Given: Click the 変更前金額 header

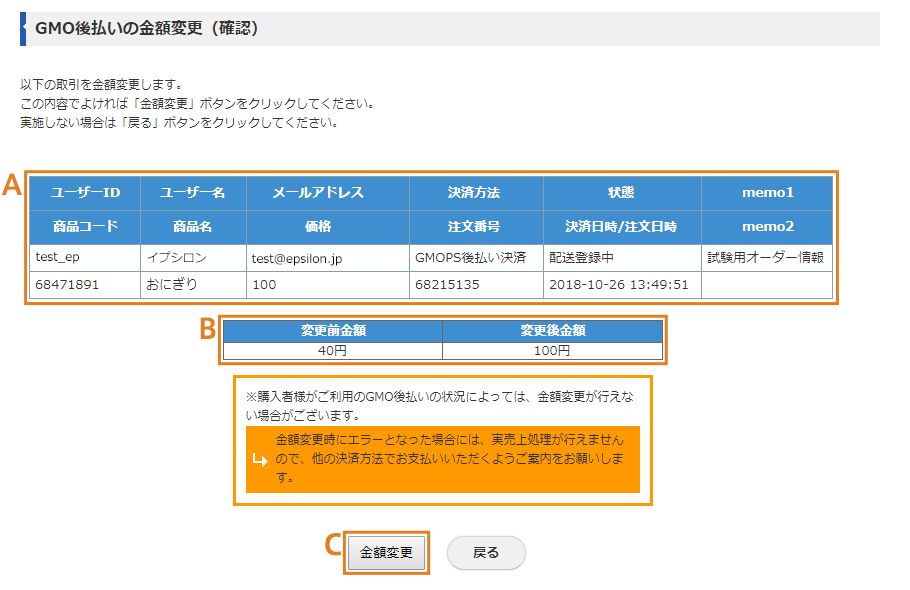Looking at the screenshot, I should 333,331.
